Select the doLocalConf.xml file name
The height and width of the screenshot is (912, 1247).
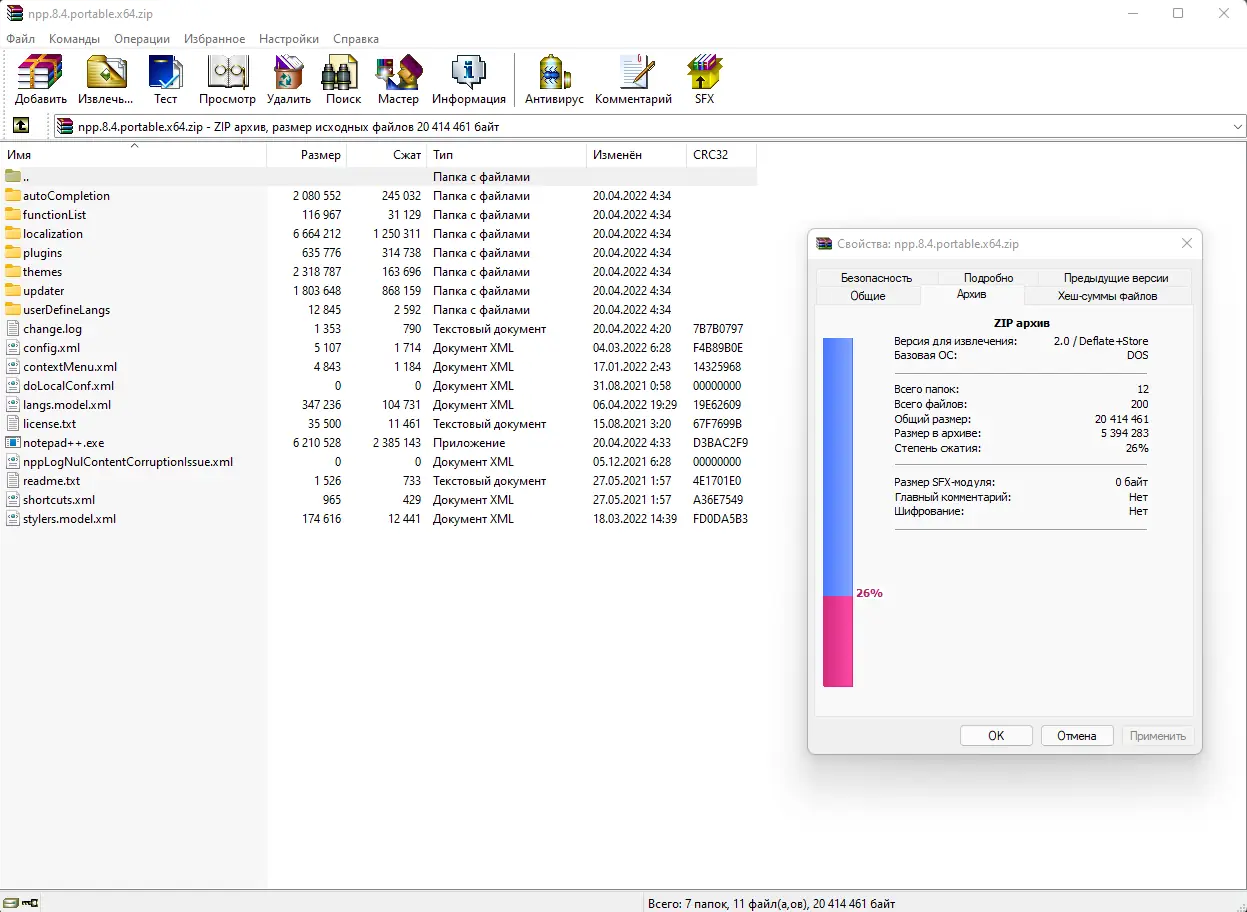[68, 386]
